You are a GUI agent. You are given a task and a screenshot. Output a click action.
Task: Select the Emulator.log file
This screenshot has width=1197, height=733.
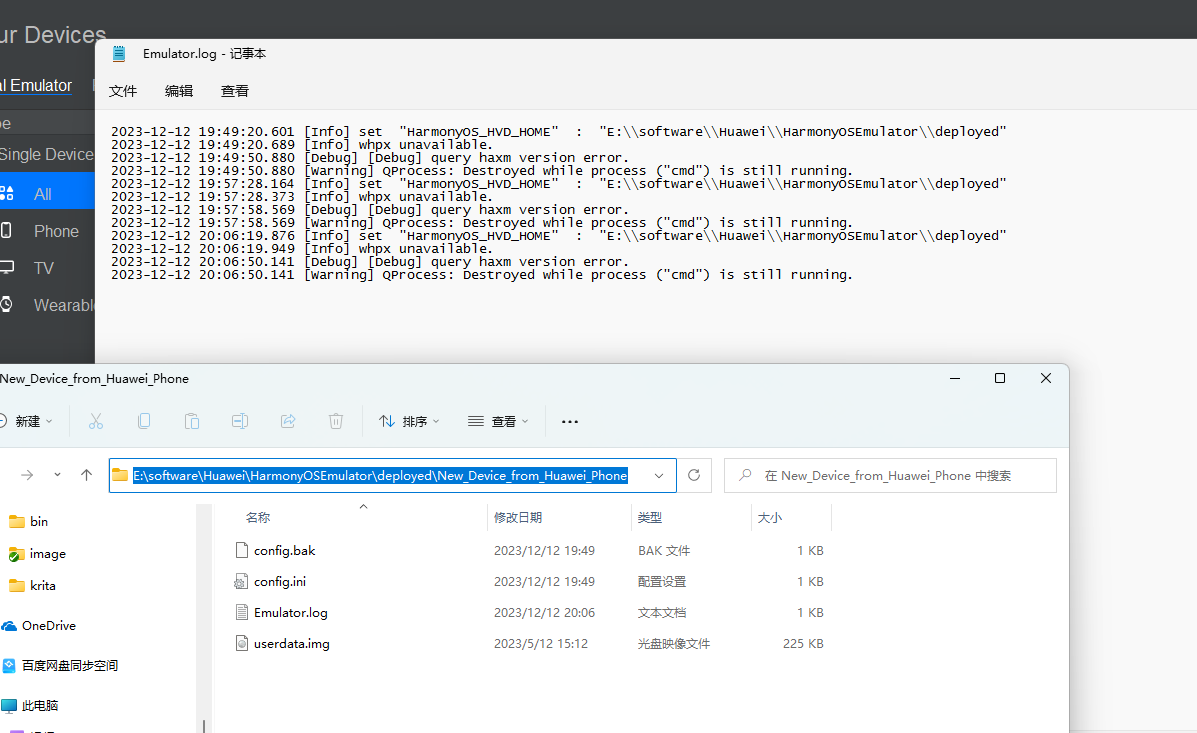tap(291, 612)
